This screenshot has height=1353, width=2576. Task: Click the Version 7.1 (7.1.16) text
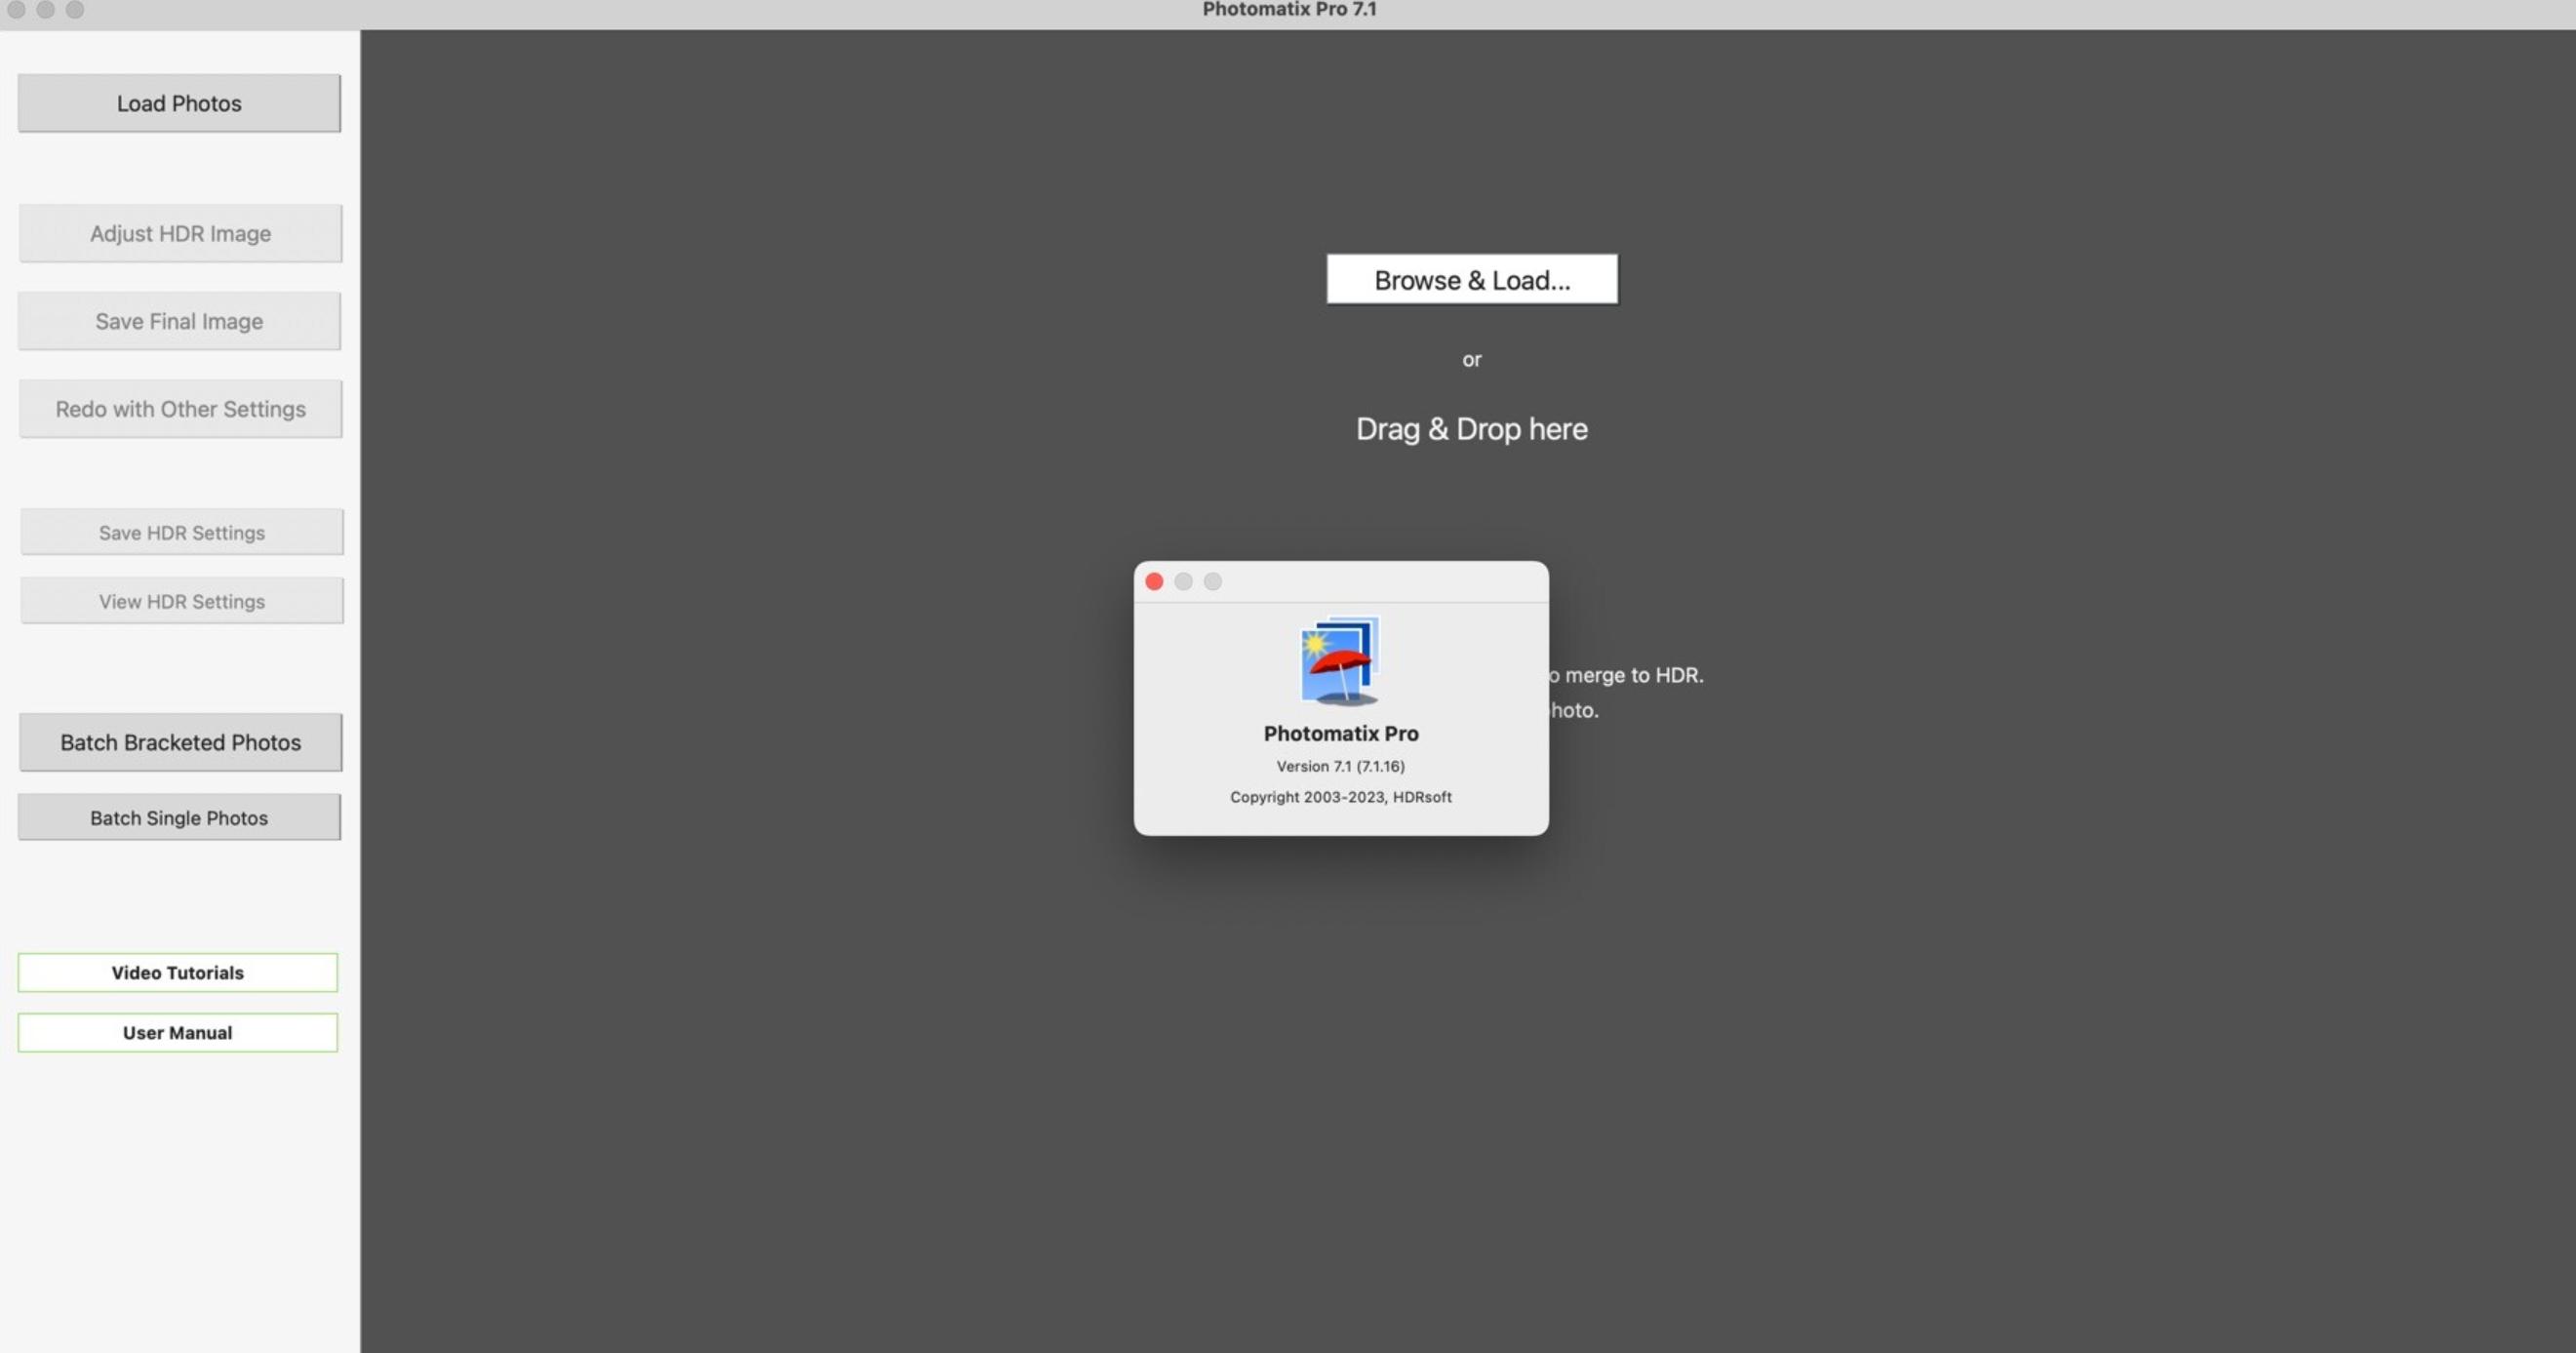[x=1340, y=766]
